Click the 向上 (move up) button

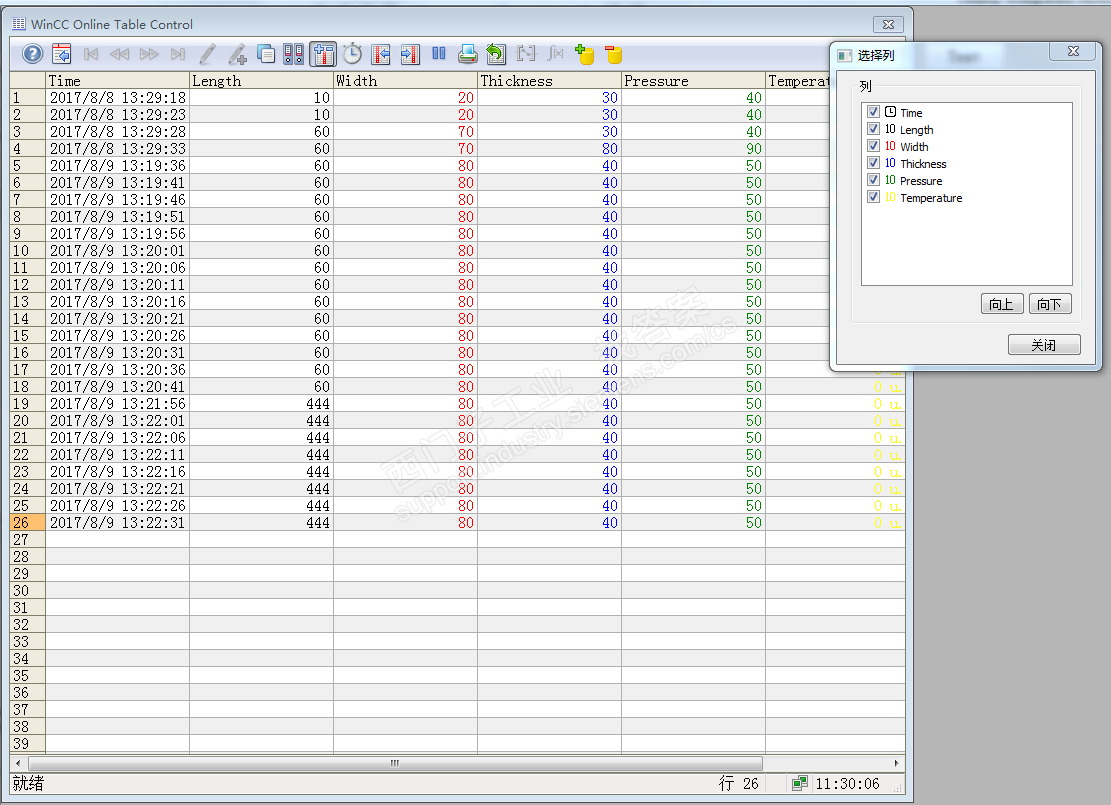pos(1002,304)
